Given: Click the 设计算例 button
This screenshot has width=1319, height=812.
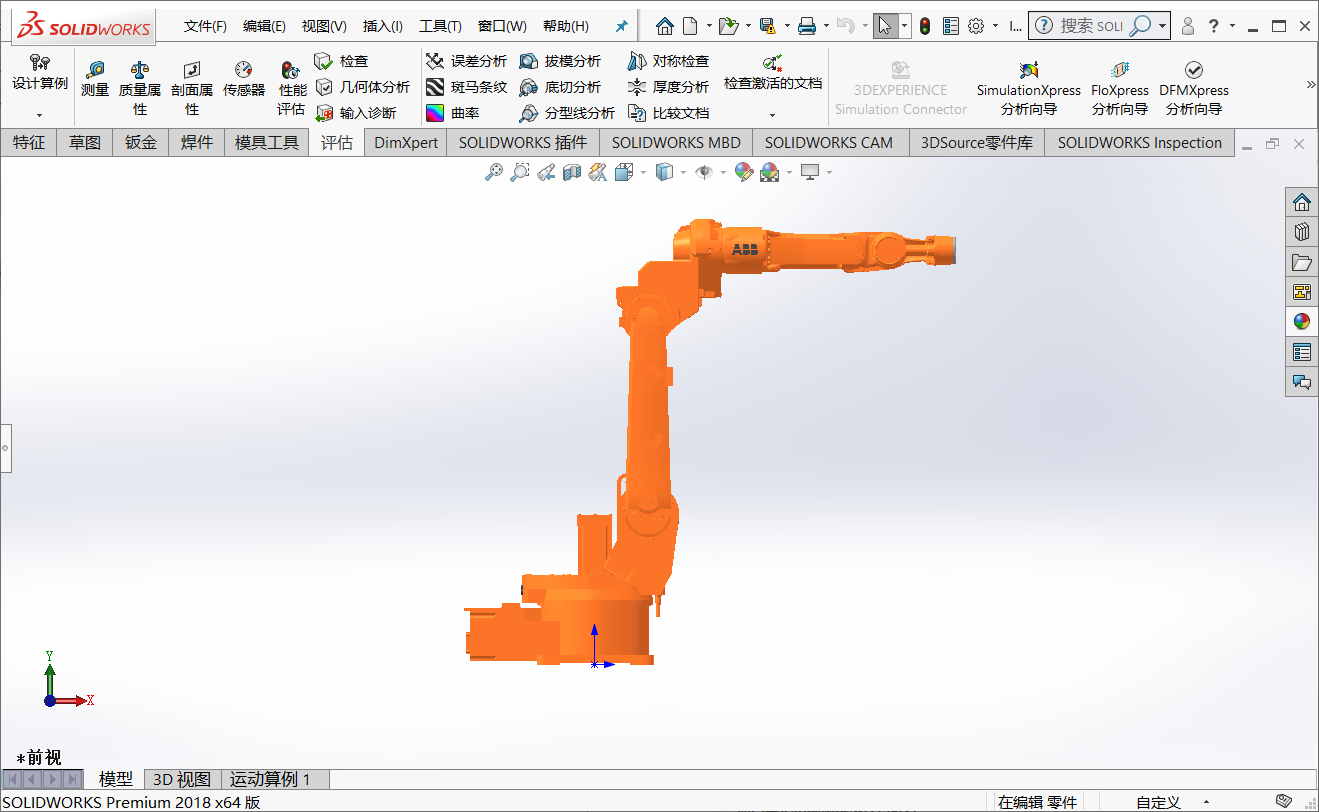Looking at the screenshot, I should [40, 74].
